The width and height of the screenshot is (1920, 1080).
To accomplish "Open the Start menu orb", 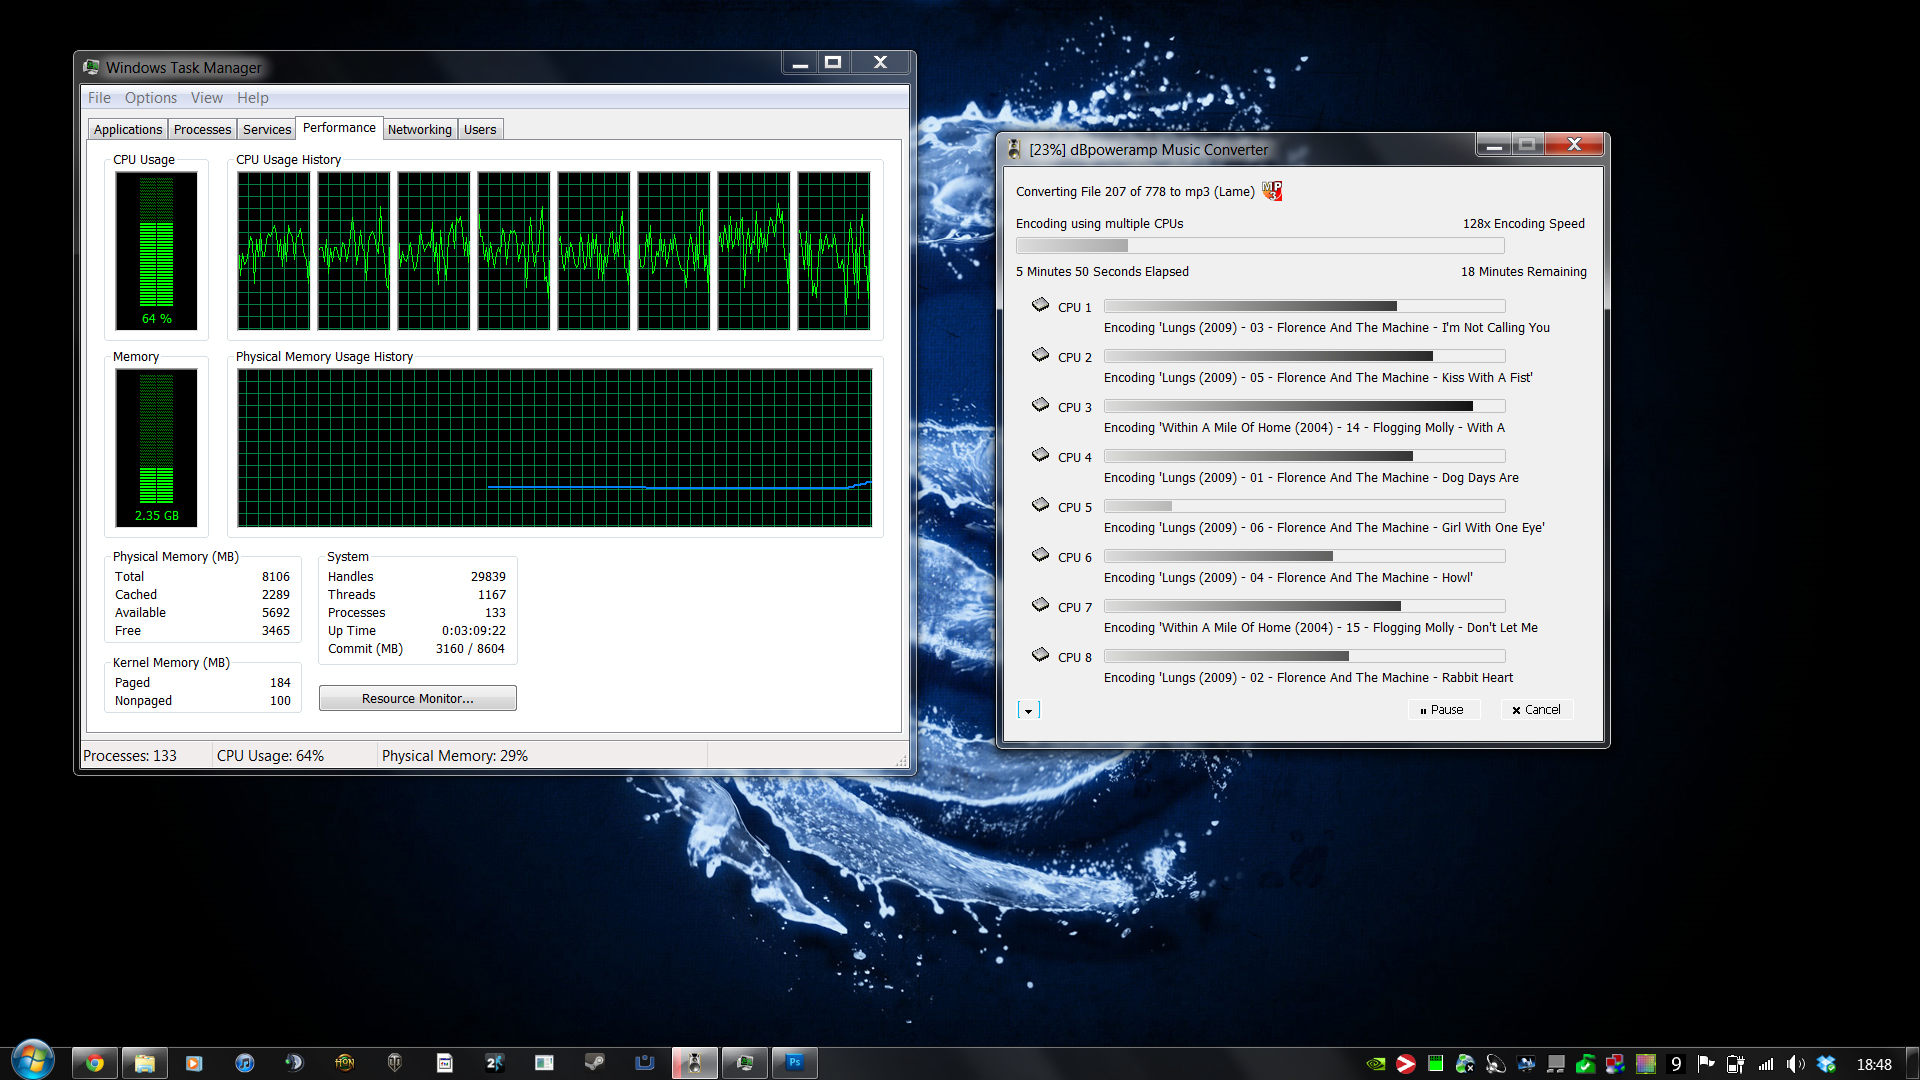I will [32, 1061].
